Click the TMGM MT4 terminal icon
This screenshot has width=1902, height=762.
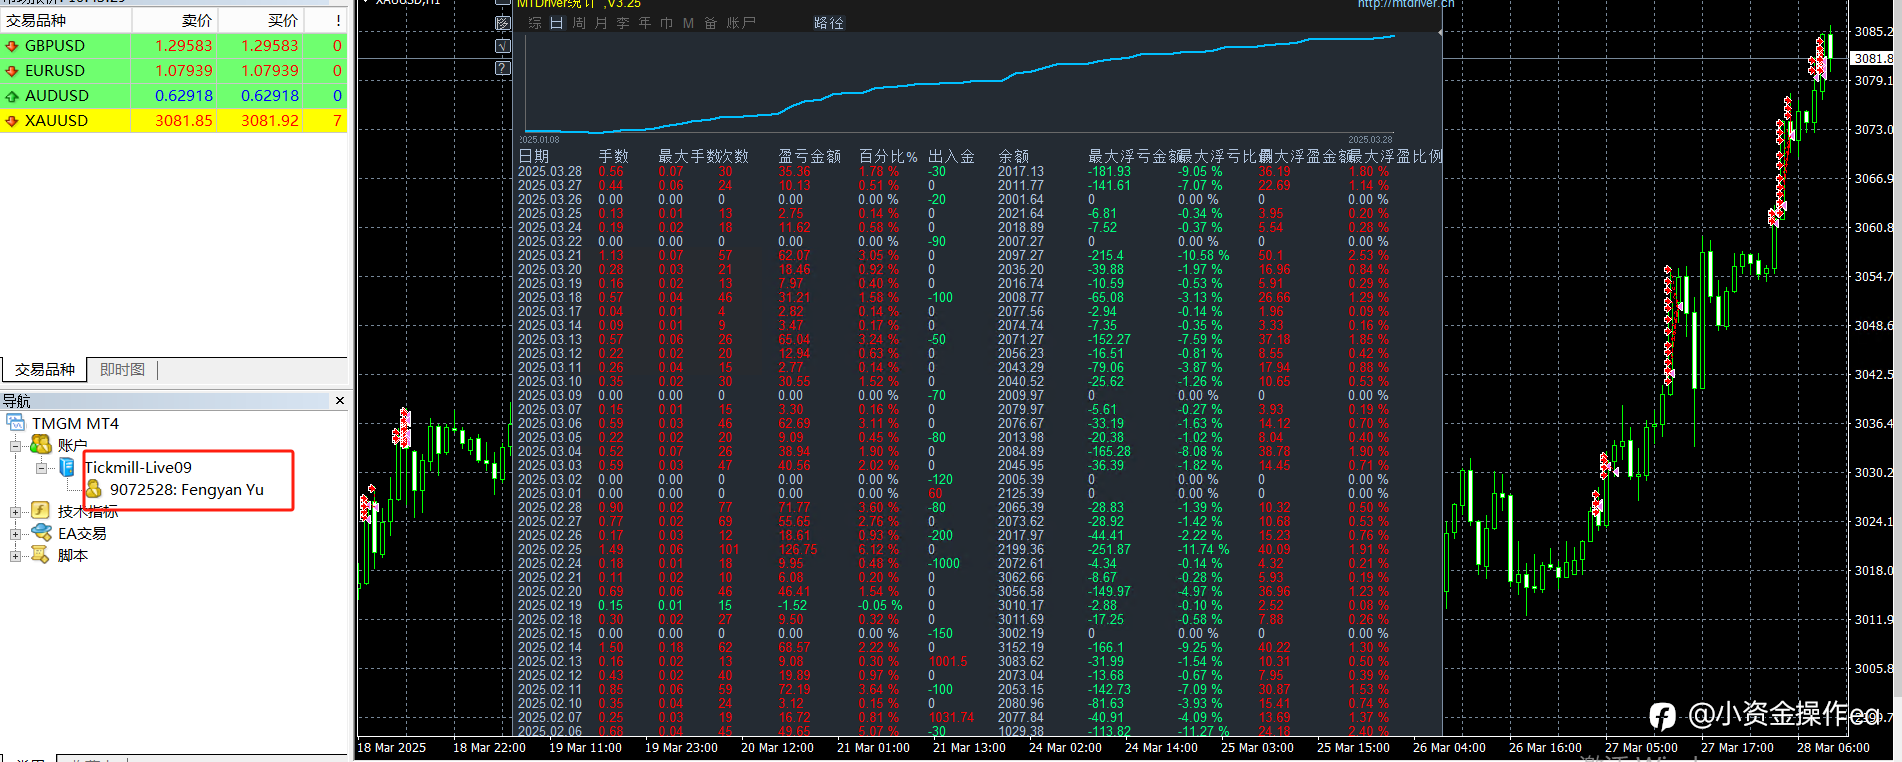pyautogui.click(x=15, y=423)
